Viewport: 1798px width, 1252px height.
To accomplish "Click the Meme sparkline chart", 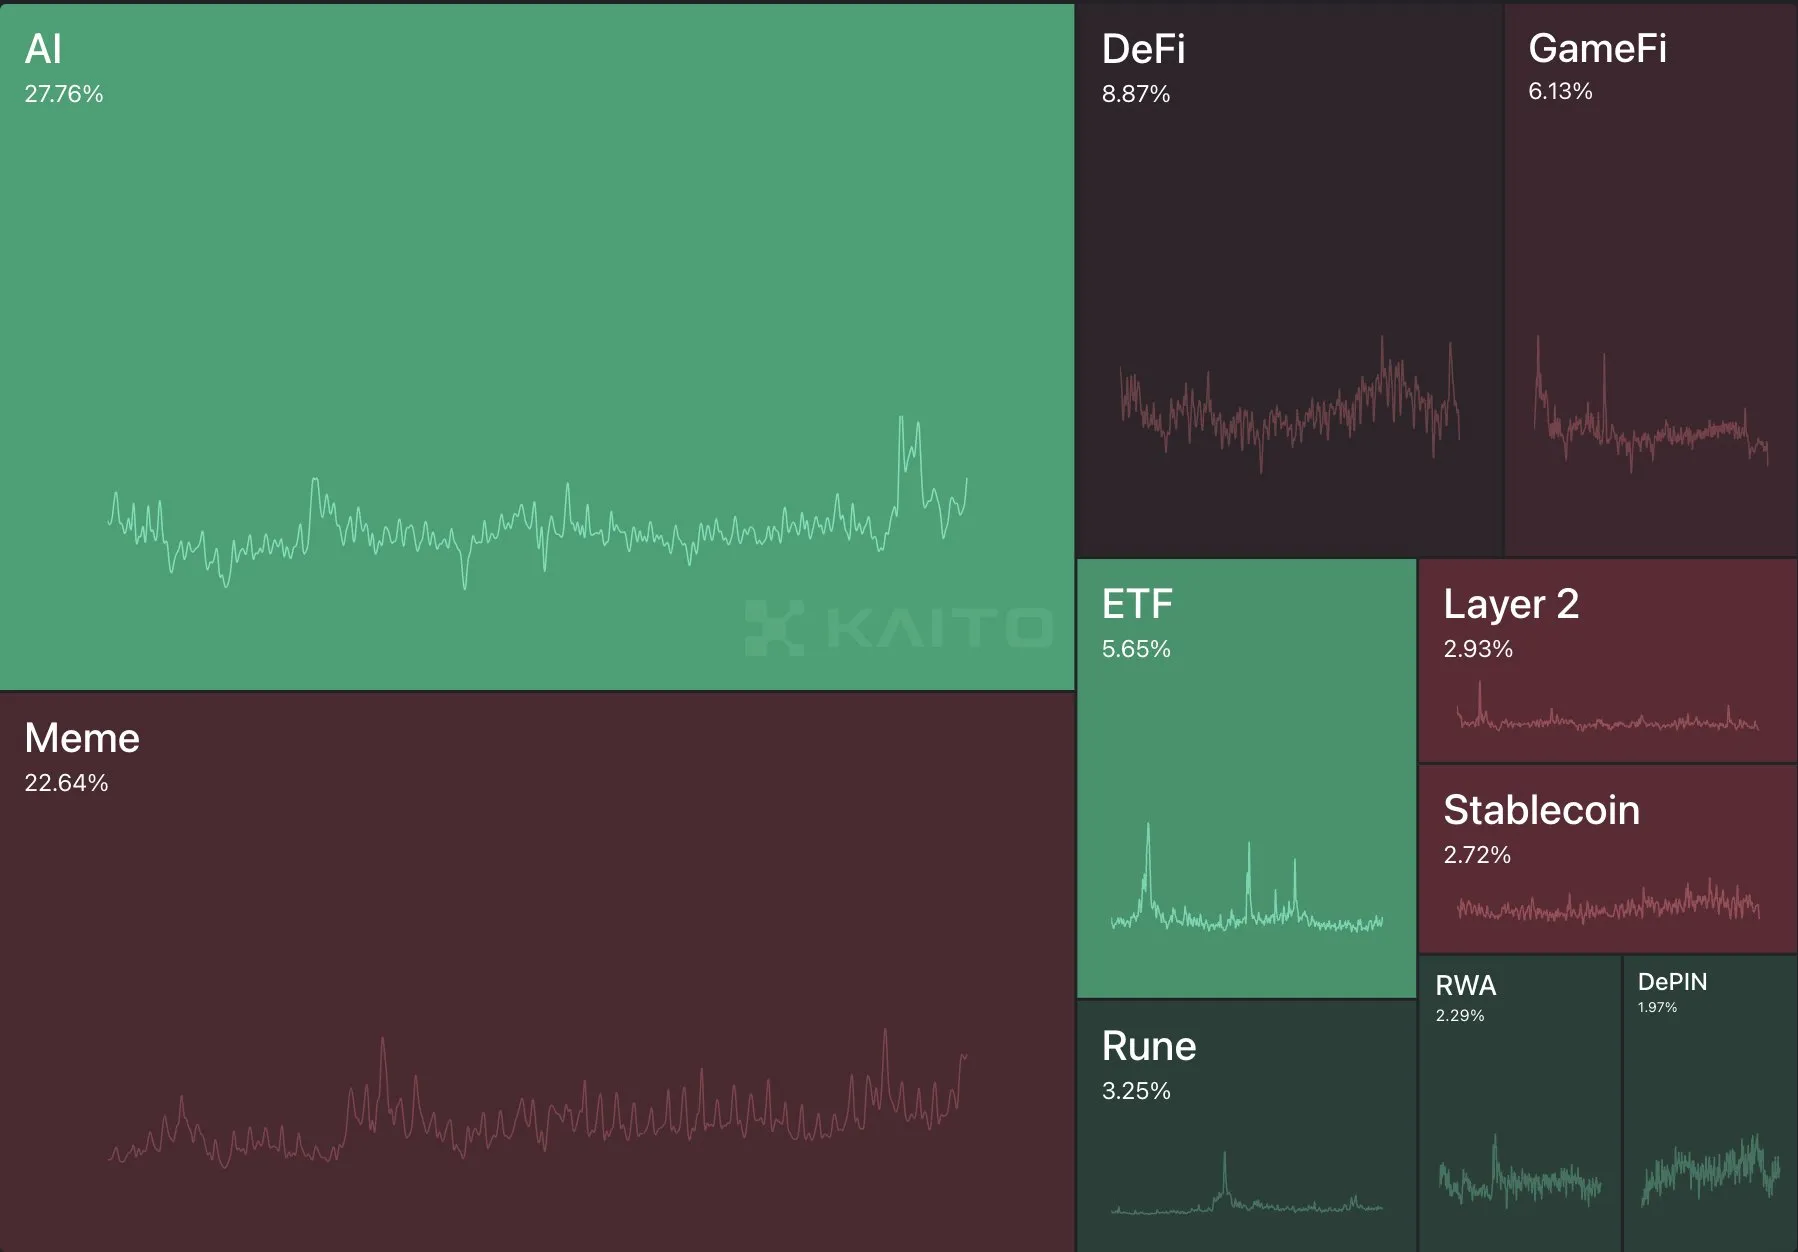I will click(538, 1098).
